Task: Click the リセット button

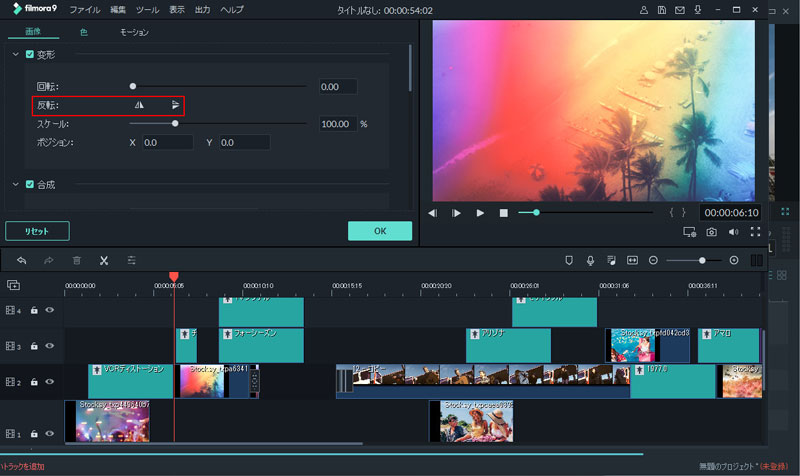Action: pyautogui.click(x=37, y=231)
